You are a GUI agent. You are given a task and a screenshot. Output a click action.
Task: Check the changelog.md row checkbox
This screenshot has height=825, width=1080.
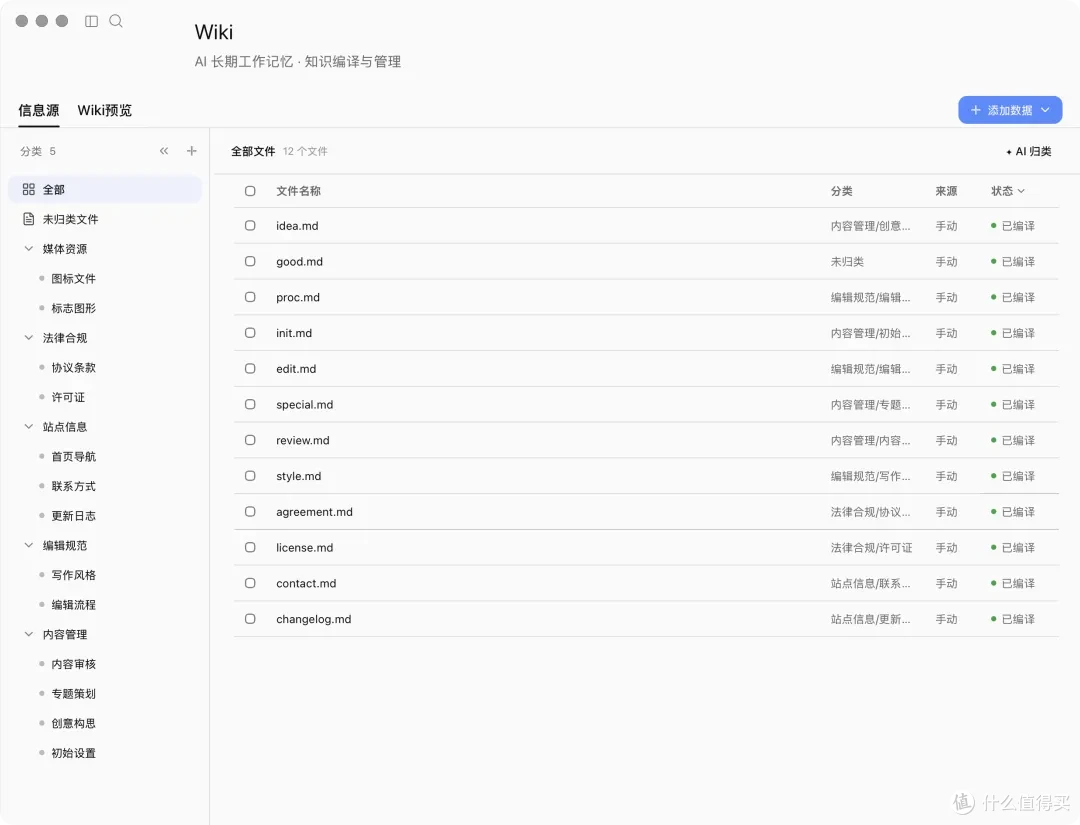pyautogui.click(x=250, y=619)
